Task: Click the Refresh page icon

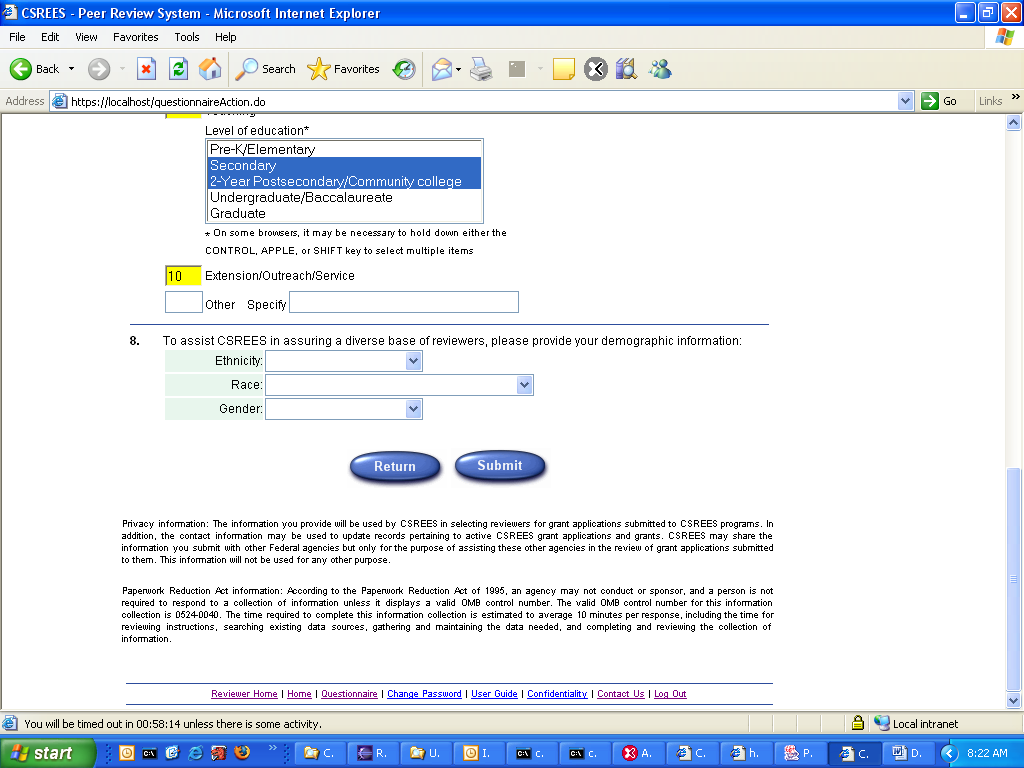Action: 178,69
